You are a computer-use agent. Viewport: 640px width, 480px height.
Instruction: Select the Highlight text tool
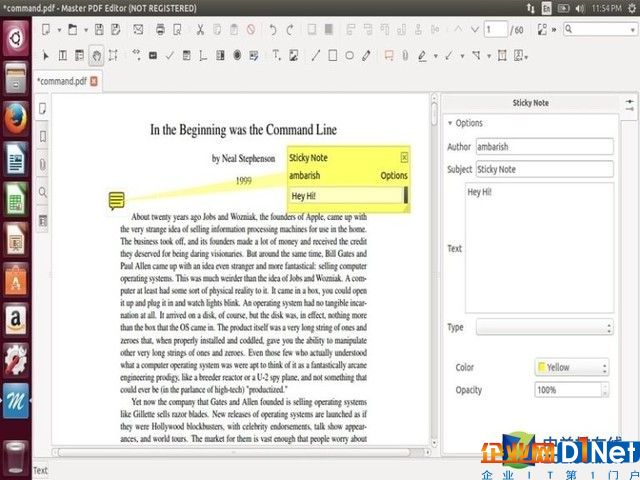click(422, 56)
